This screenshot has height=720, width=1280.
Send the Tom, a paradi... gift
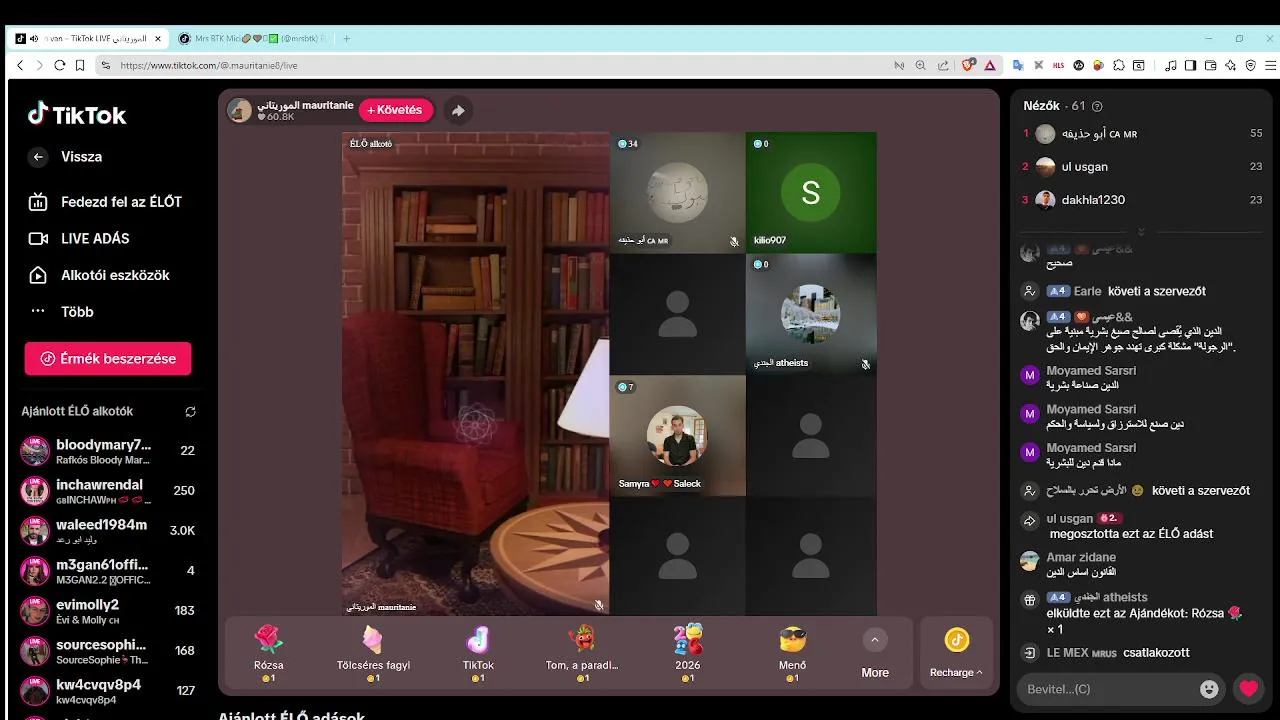[582, 653]
